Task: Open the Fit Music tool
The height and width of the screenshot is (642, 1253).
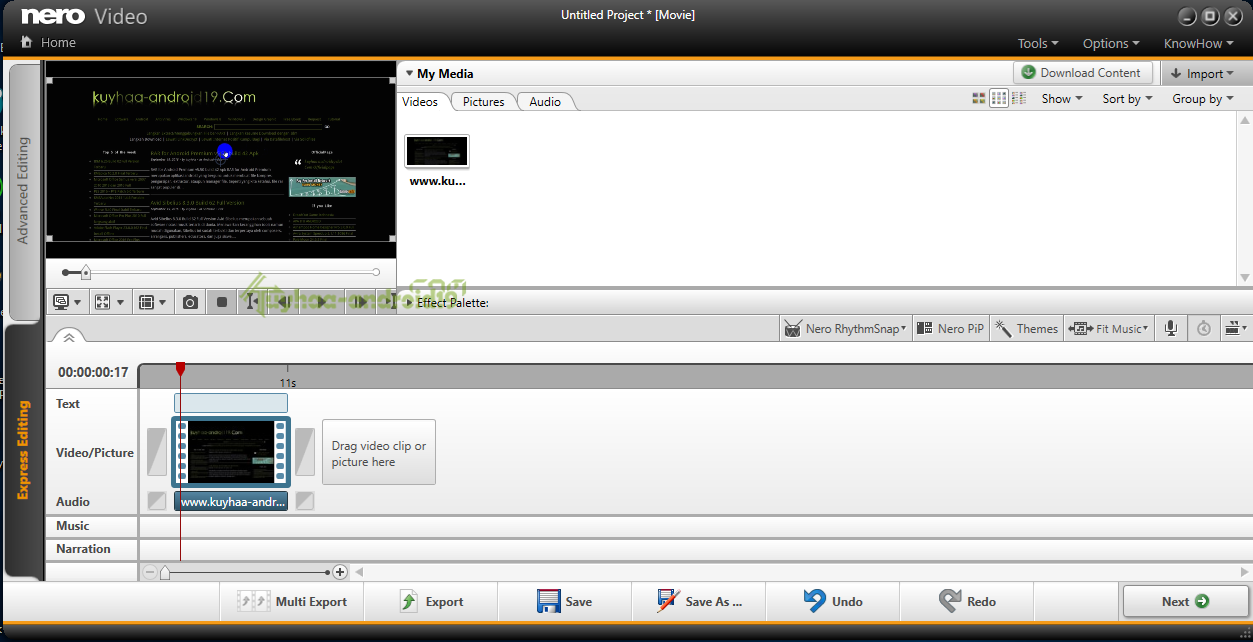Action: [1108, 328]
